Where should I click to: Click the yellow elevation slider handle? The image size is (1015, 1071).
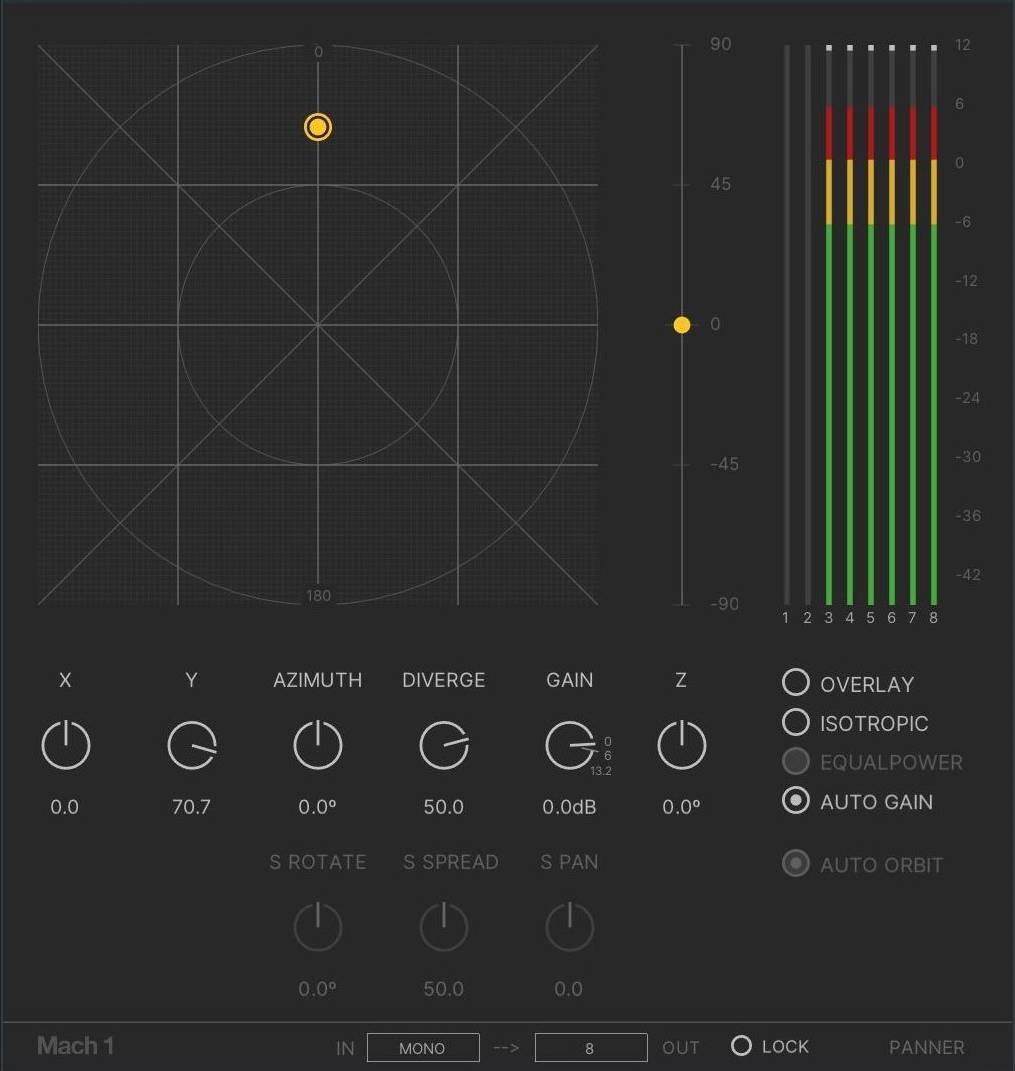point(682,325)
